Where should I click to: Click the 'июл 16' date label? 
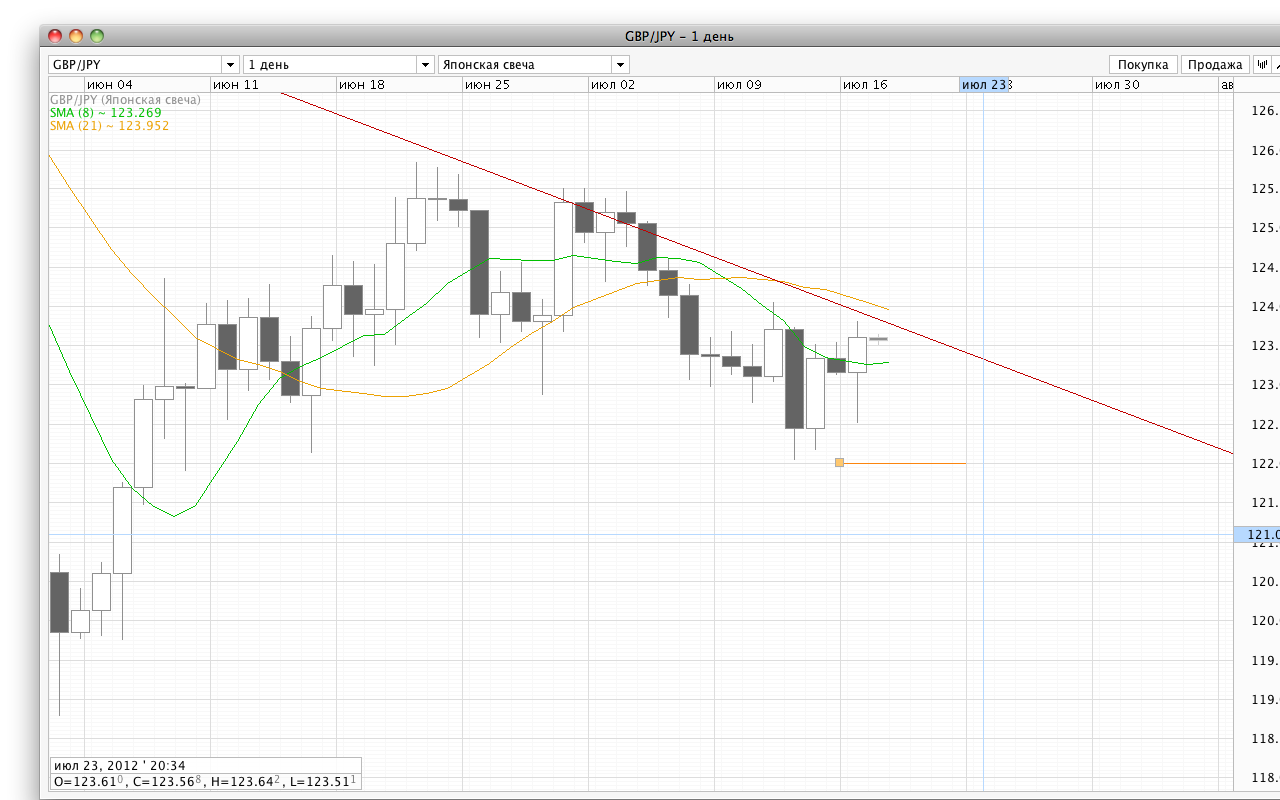[865, 85]
